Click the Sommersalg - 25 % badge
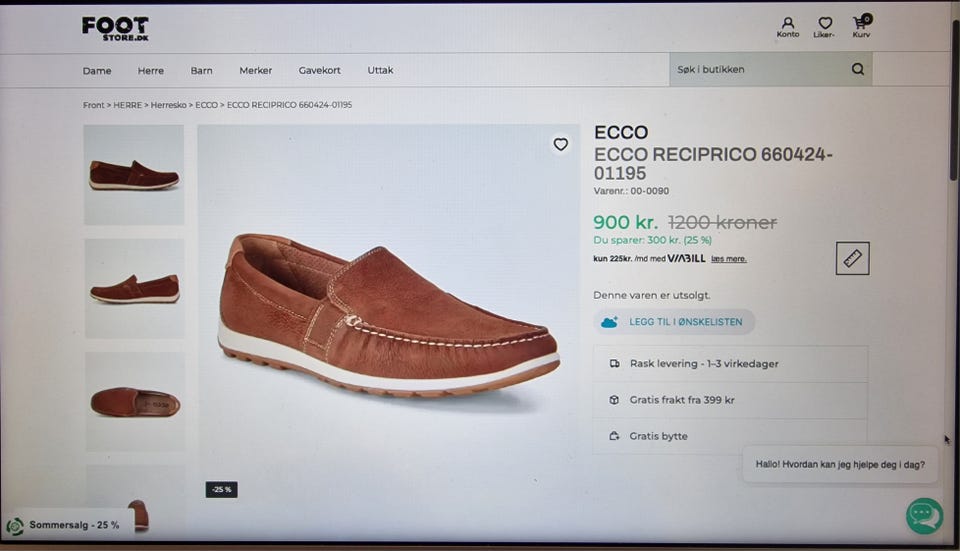The image size is (960, 551). coord(64,525)
